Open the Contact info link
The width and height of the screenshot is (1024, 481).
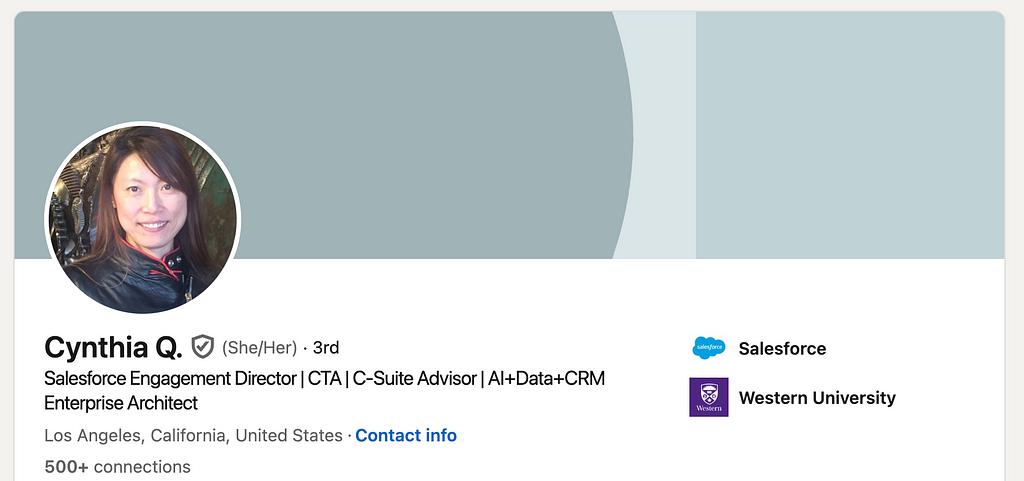406,435
